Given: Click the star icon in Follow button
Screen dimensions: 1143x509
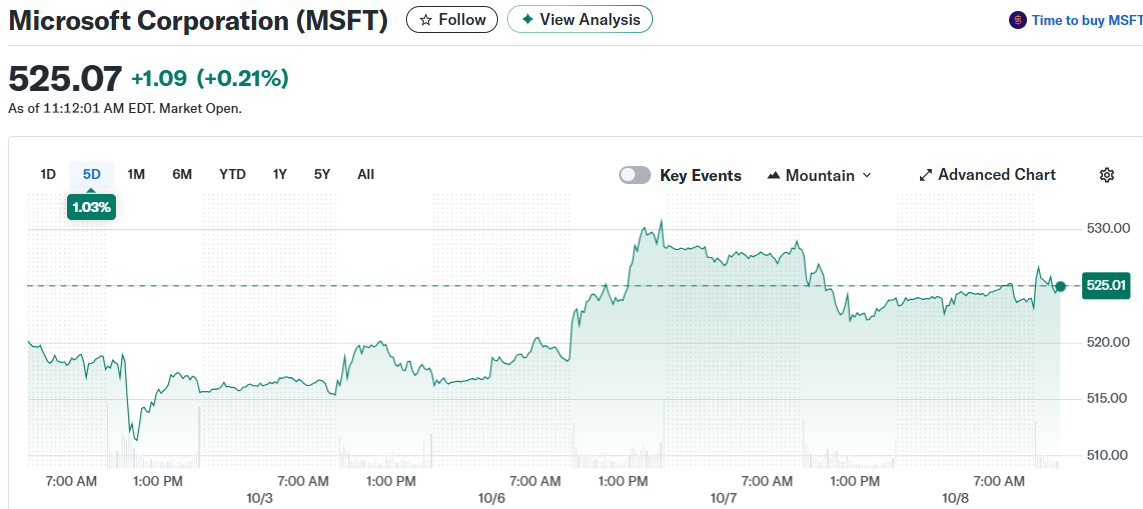Looking at the screenshot, I should [x=426, y=20].
